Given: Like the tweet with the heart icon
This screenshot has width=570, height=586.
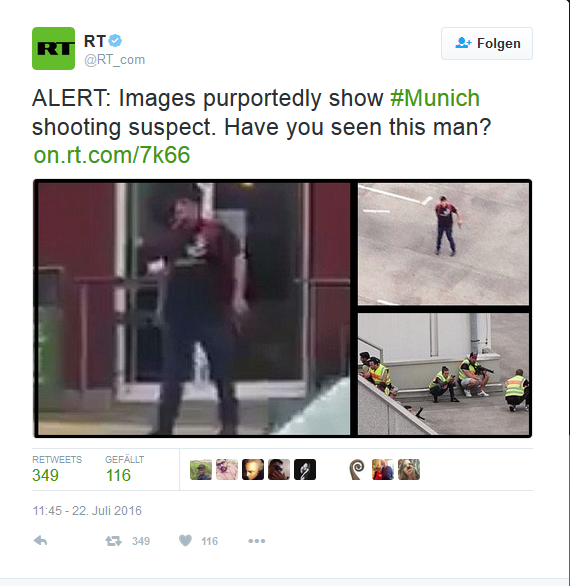Looking at the screenshot, I should 185,540.
